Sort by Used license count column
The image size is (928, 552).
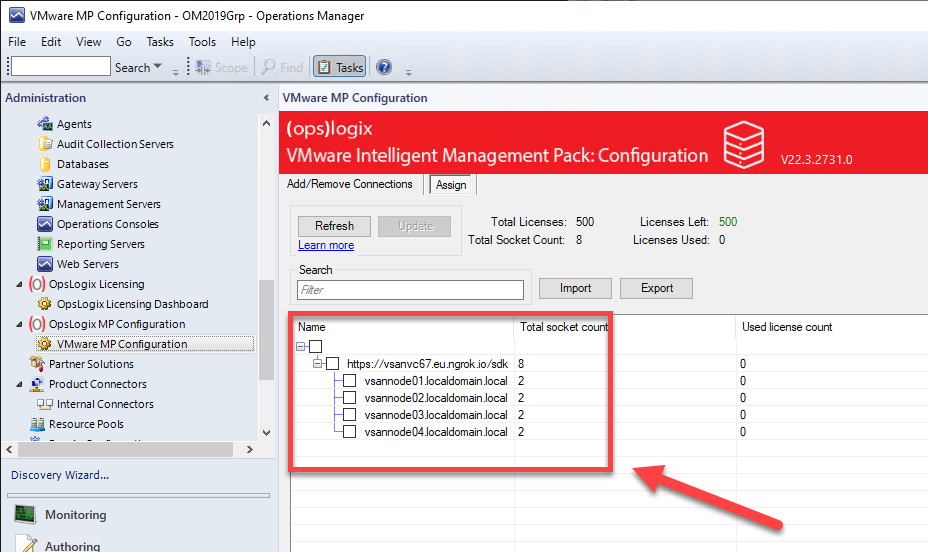tap(832, 327)
